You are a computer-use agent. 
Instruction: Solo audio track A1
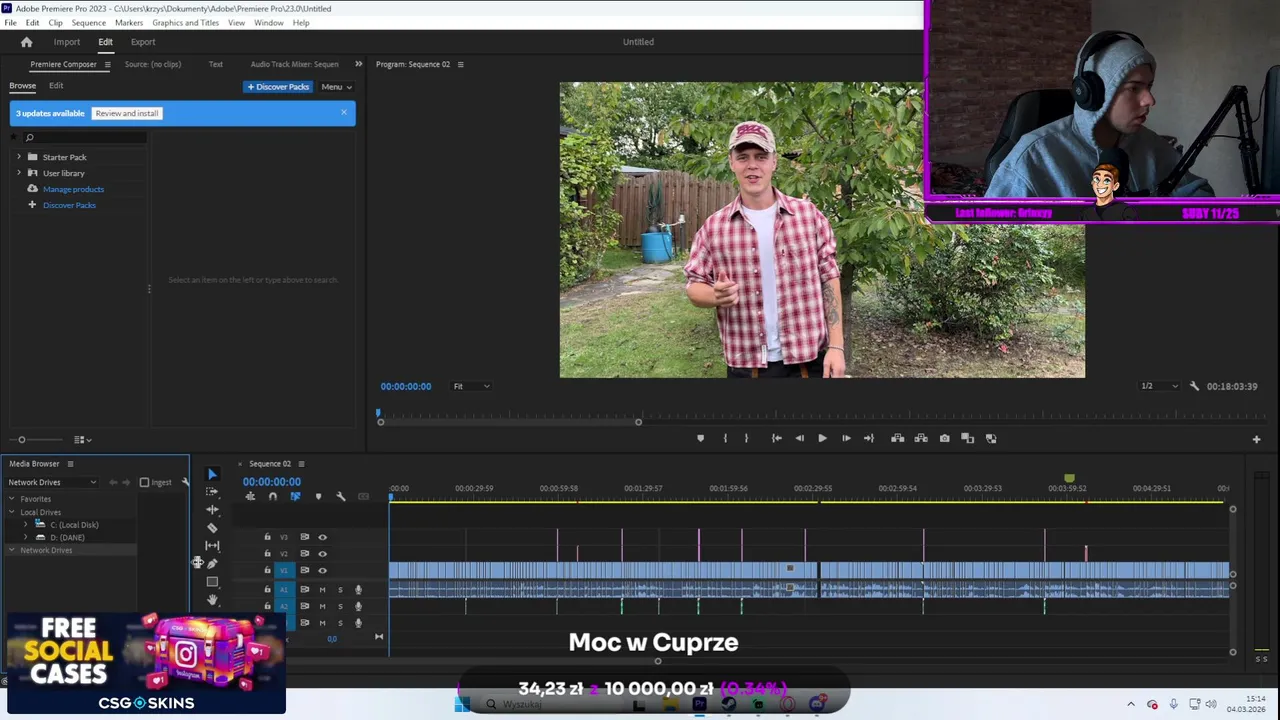pos(340,589)
